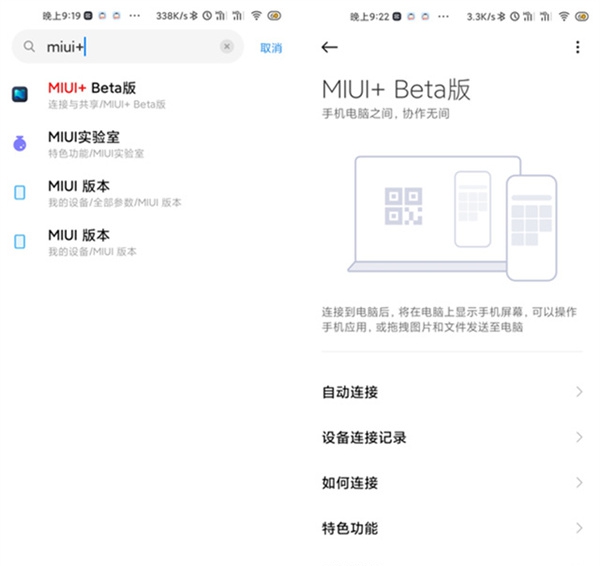Tap the 晚上9:22 clock in status bar
This screenshot has width=600, height=566.
coord(370,17)
